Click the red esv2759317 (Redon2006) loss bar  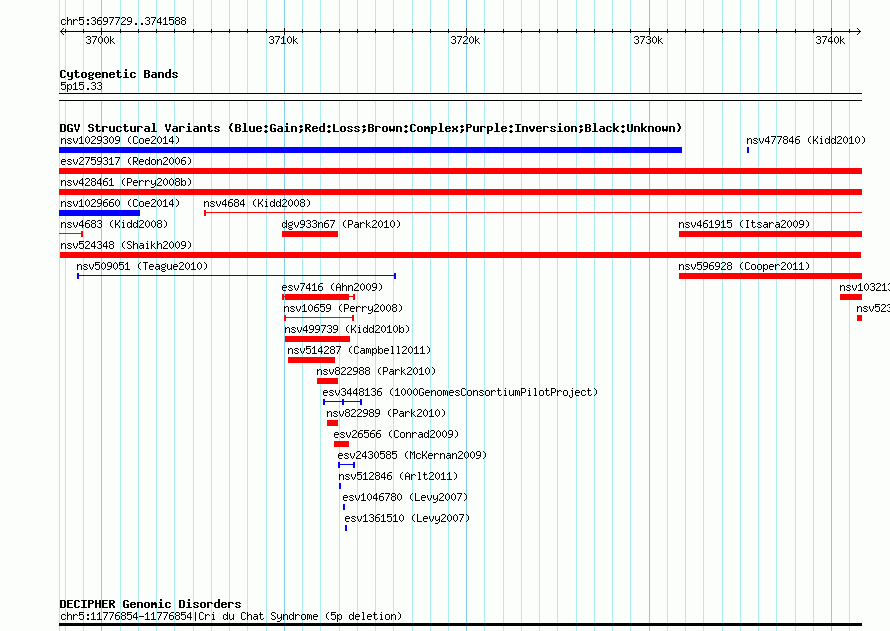coord(460,171)
